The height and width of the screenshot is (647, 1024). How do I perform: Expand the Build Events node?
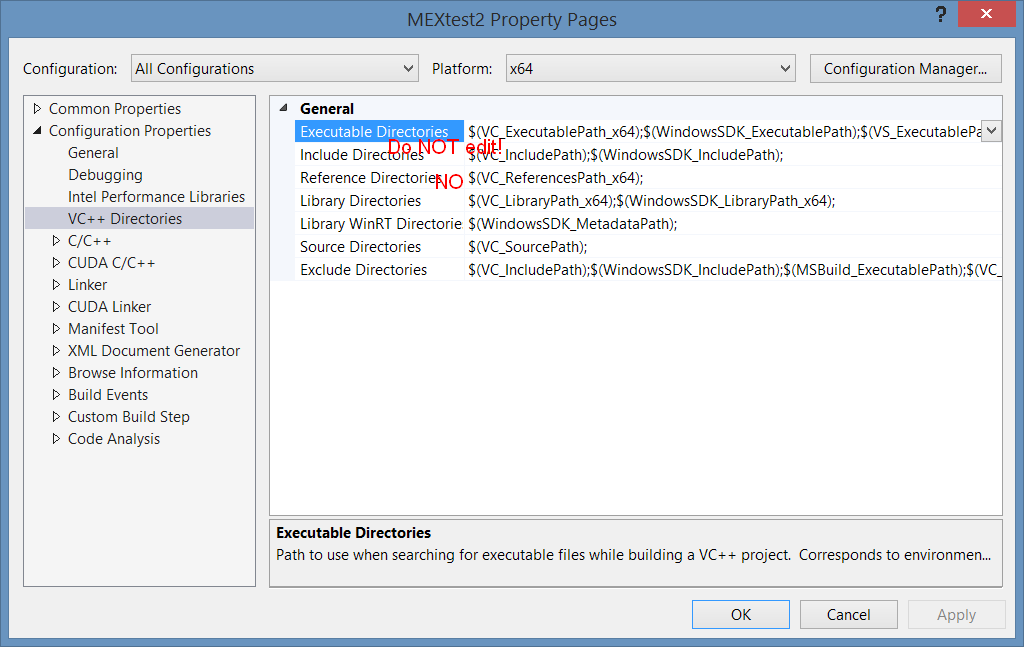coord(56,394)
